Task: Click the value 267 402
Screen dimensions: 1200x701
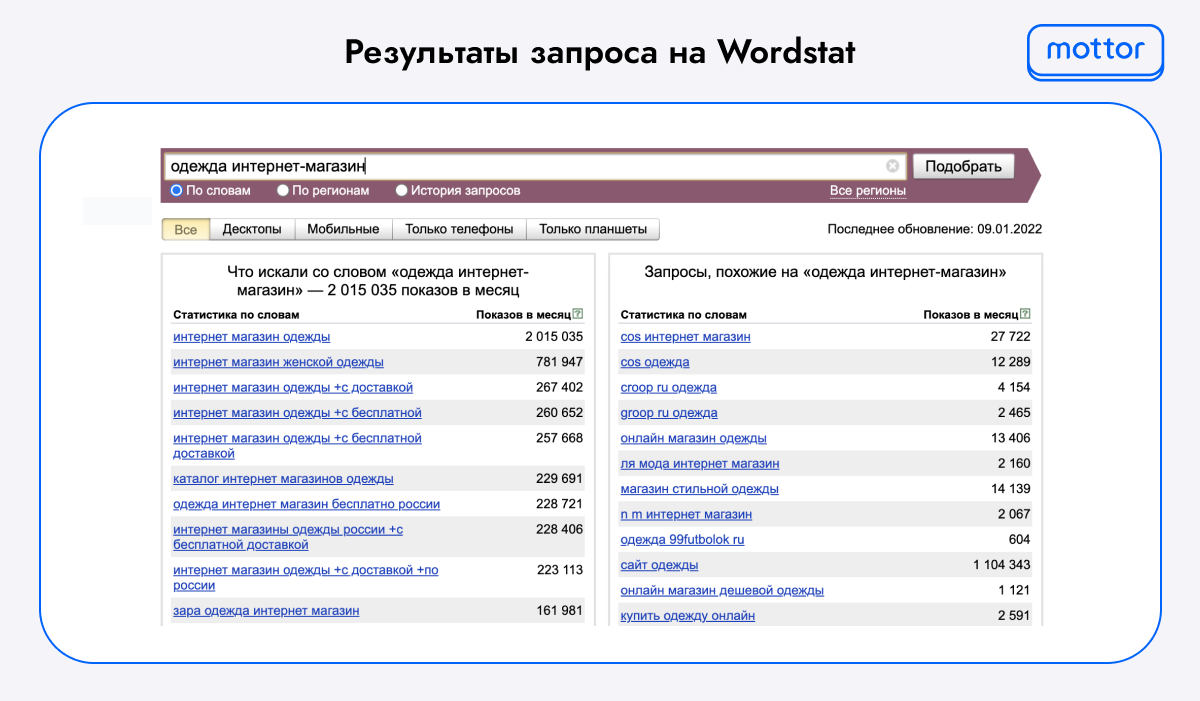Action: 559,387
